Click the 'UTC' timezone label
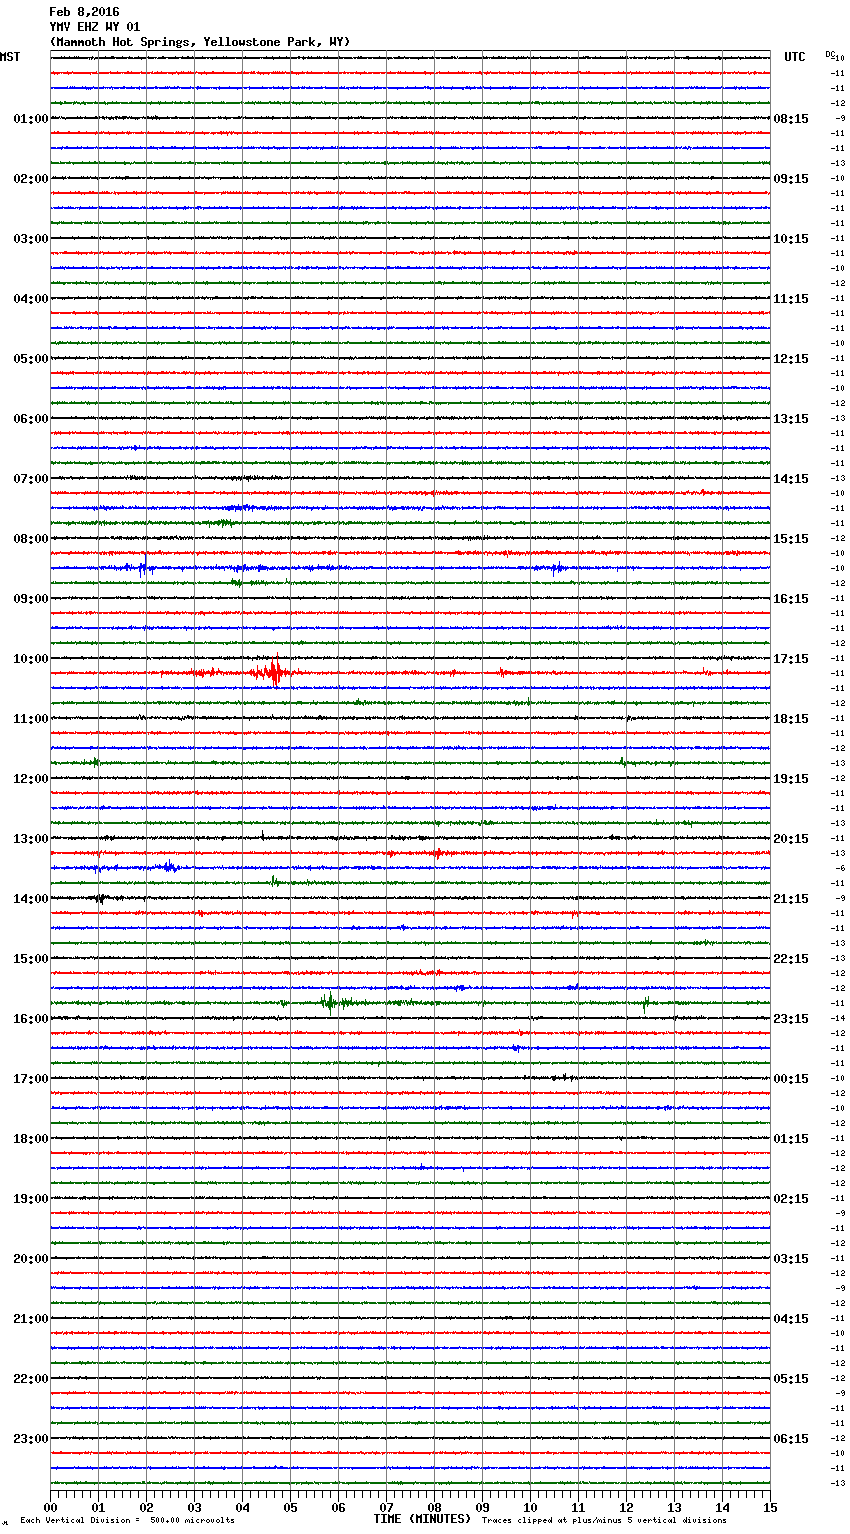 (795, 57)
